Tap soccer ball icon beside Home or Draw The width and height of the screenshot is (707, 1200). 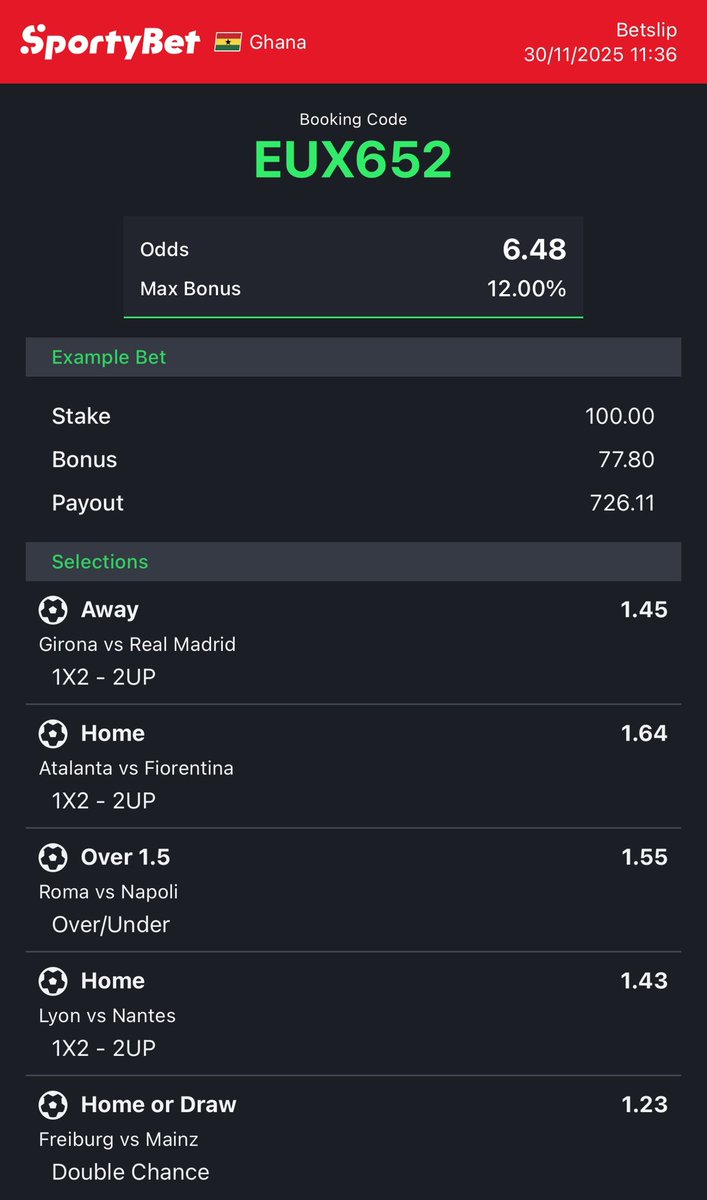point(53,1105)
